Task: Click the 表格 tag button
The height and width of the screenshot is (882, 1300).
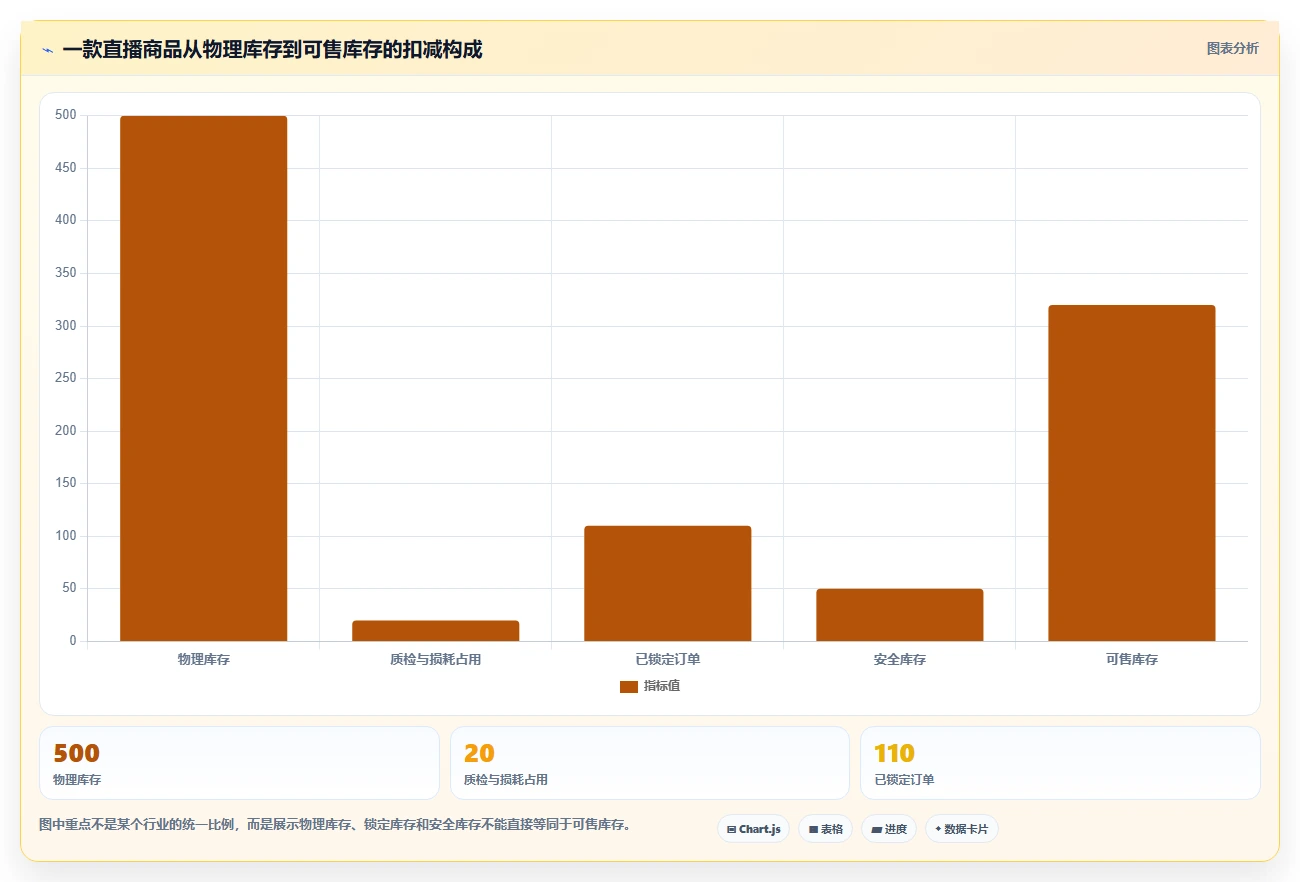Action: (825, 829)
